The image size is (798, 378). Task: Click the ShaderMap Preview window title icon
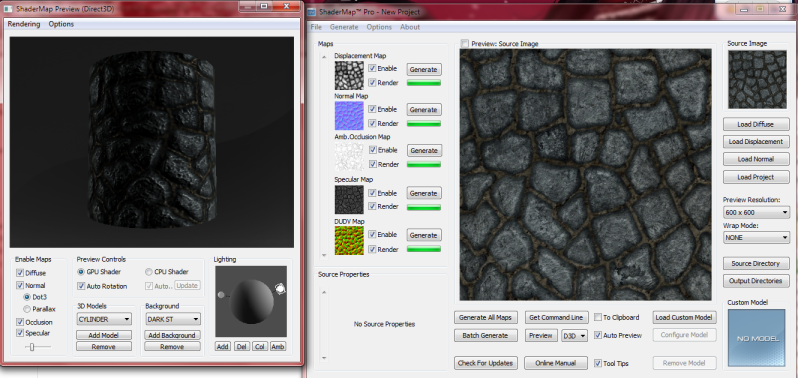click(8, 9)
